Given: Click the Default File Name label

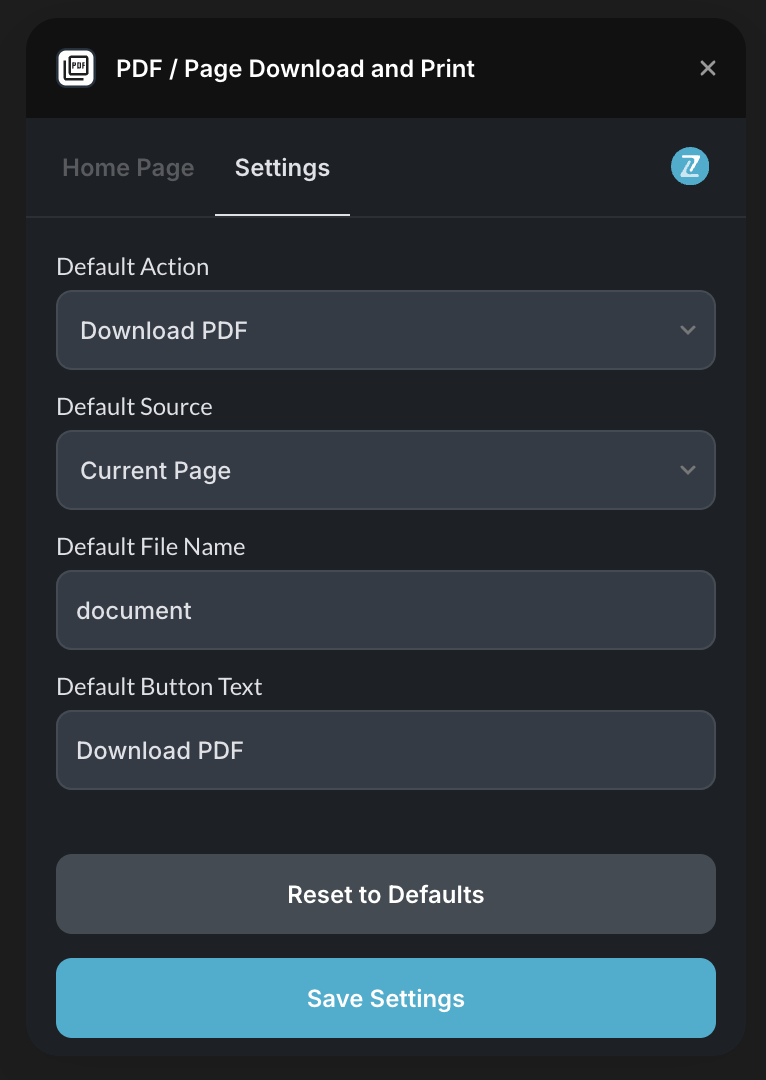Looking at the screenshot, I should [x=151, y=547].
